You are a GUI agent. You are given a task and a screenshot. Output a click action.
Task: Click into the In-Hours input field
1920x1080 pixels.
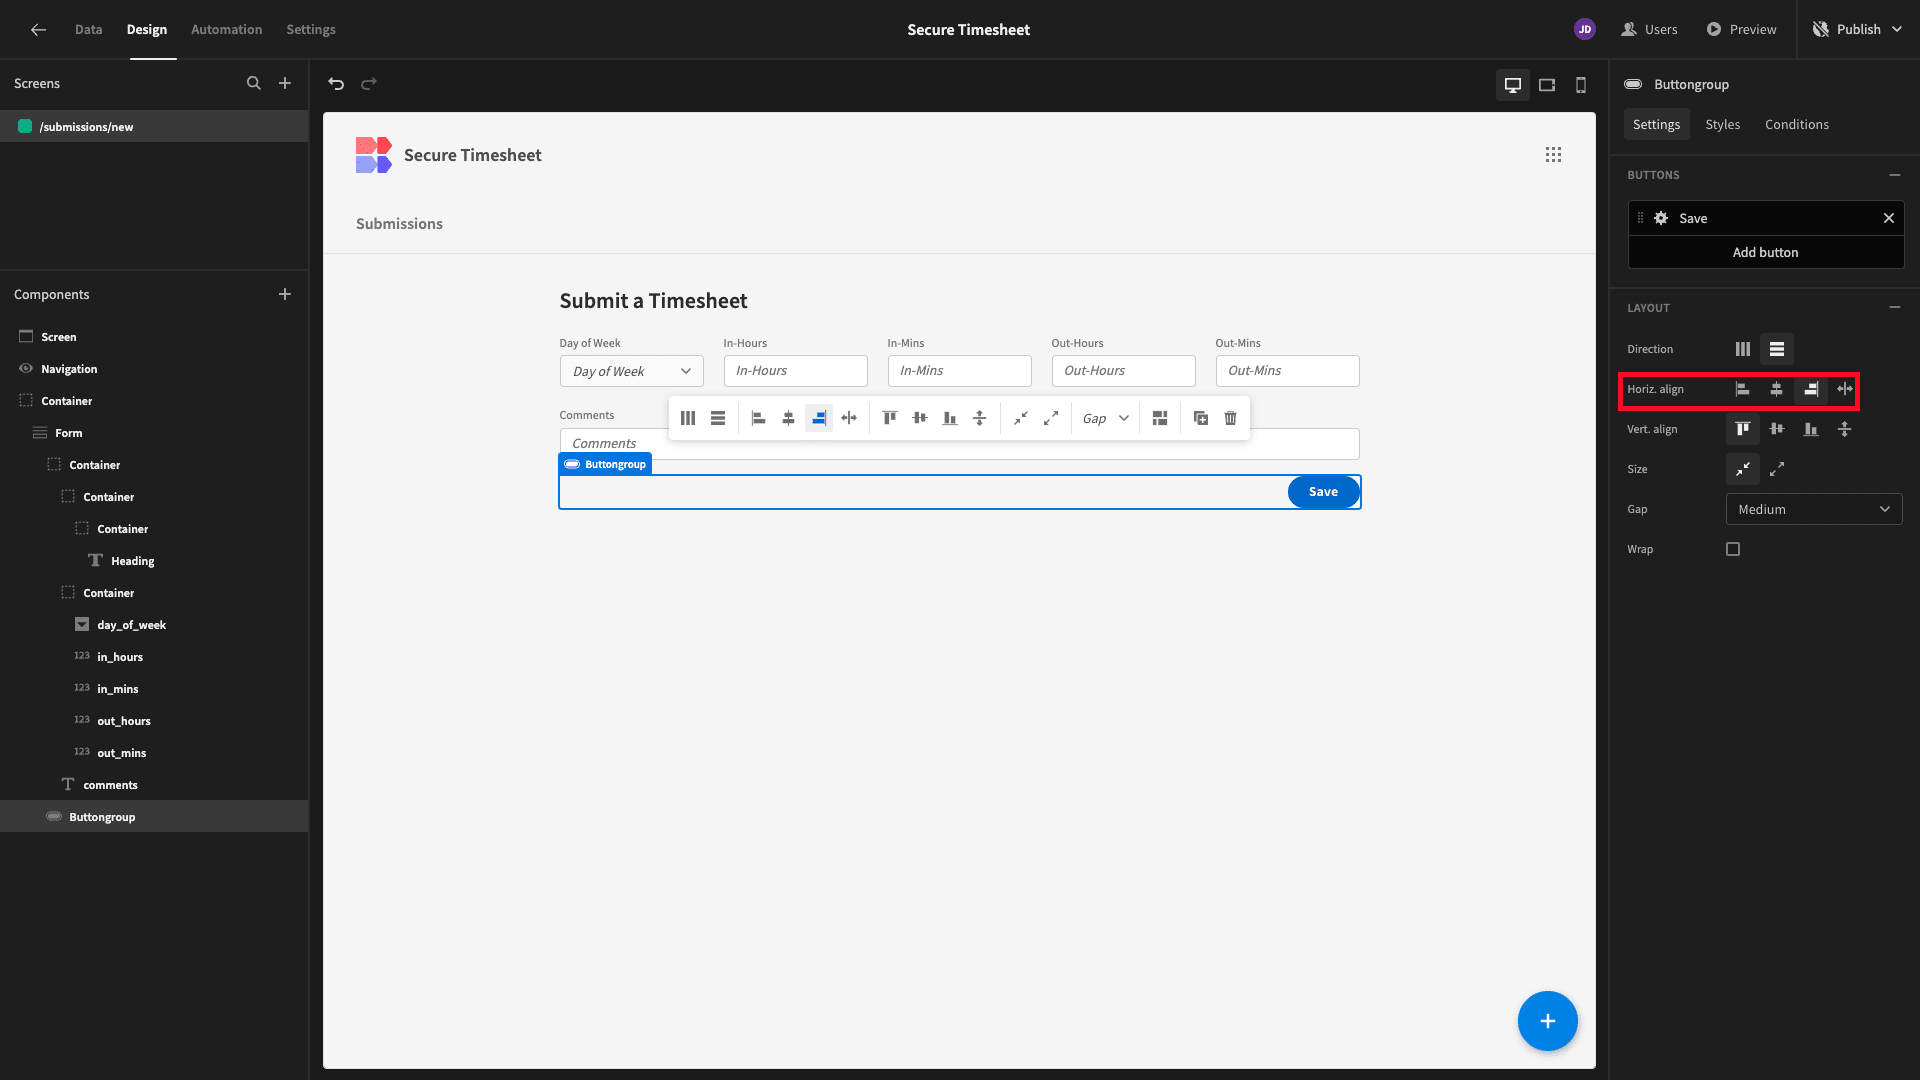[796, 371]
